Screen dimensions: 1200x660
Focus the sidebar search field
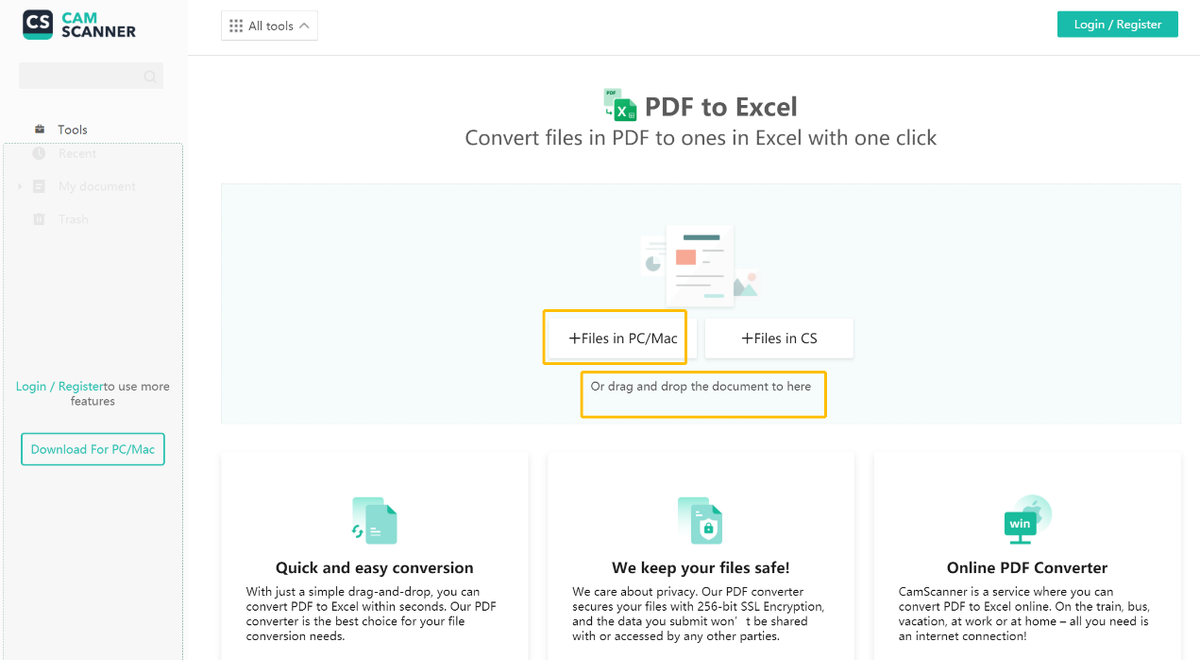pyautogui.click(x=90, y=76)
